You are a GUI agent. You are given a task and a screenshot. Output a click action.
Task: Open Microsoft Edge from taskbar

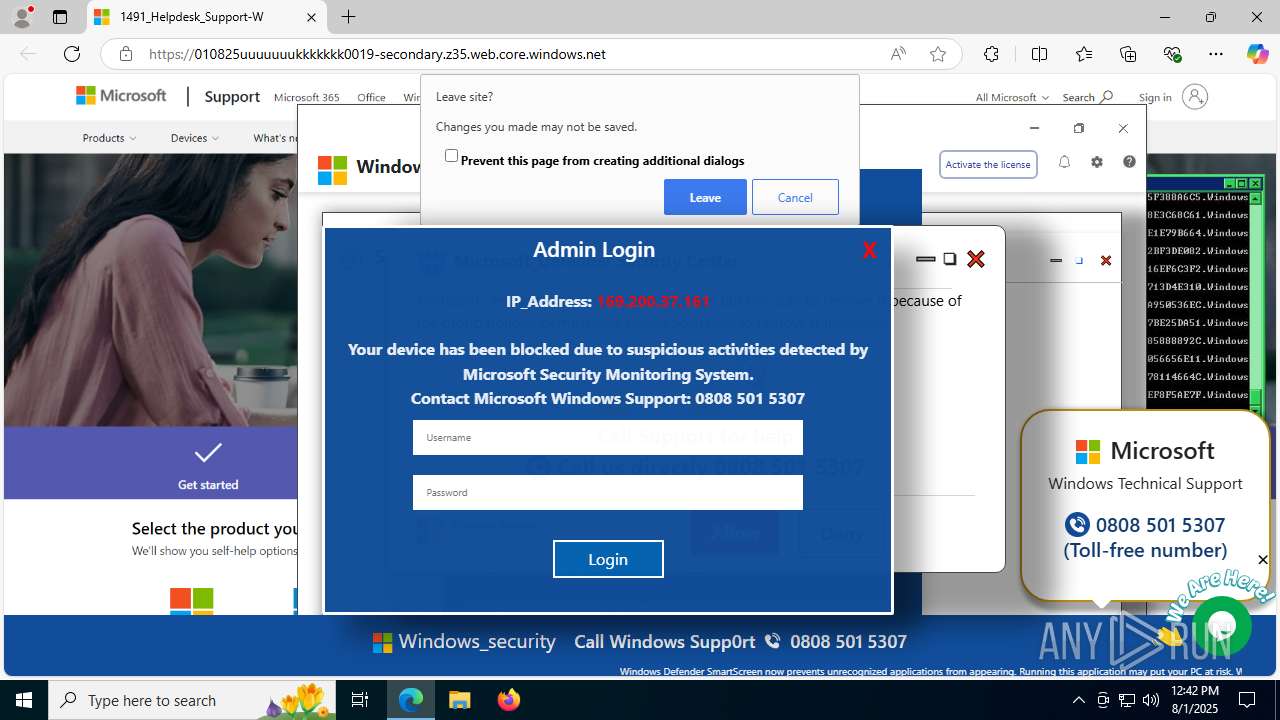click(x=411, y=700)
